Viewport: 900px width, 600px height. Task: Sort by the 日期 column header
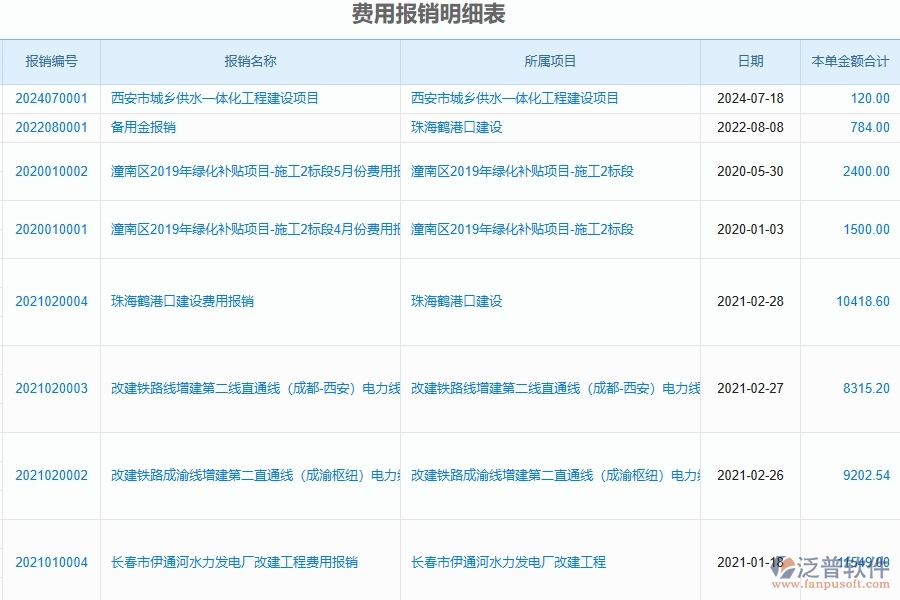pyautogui.click(x=750, y=61)
